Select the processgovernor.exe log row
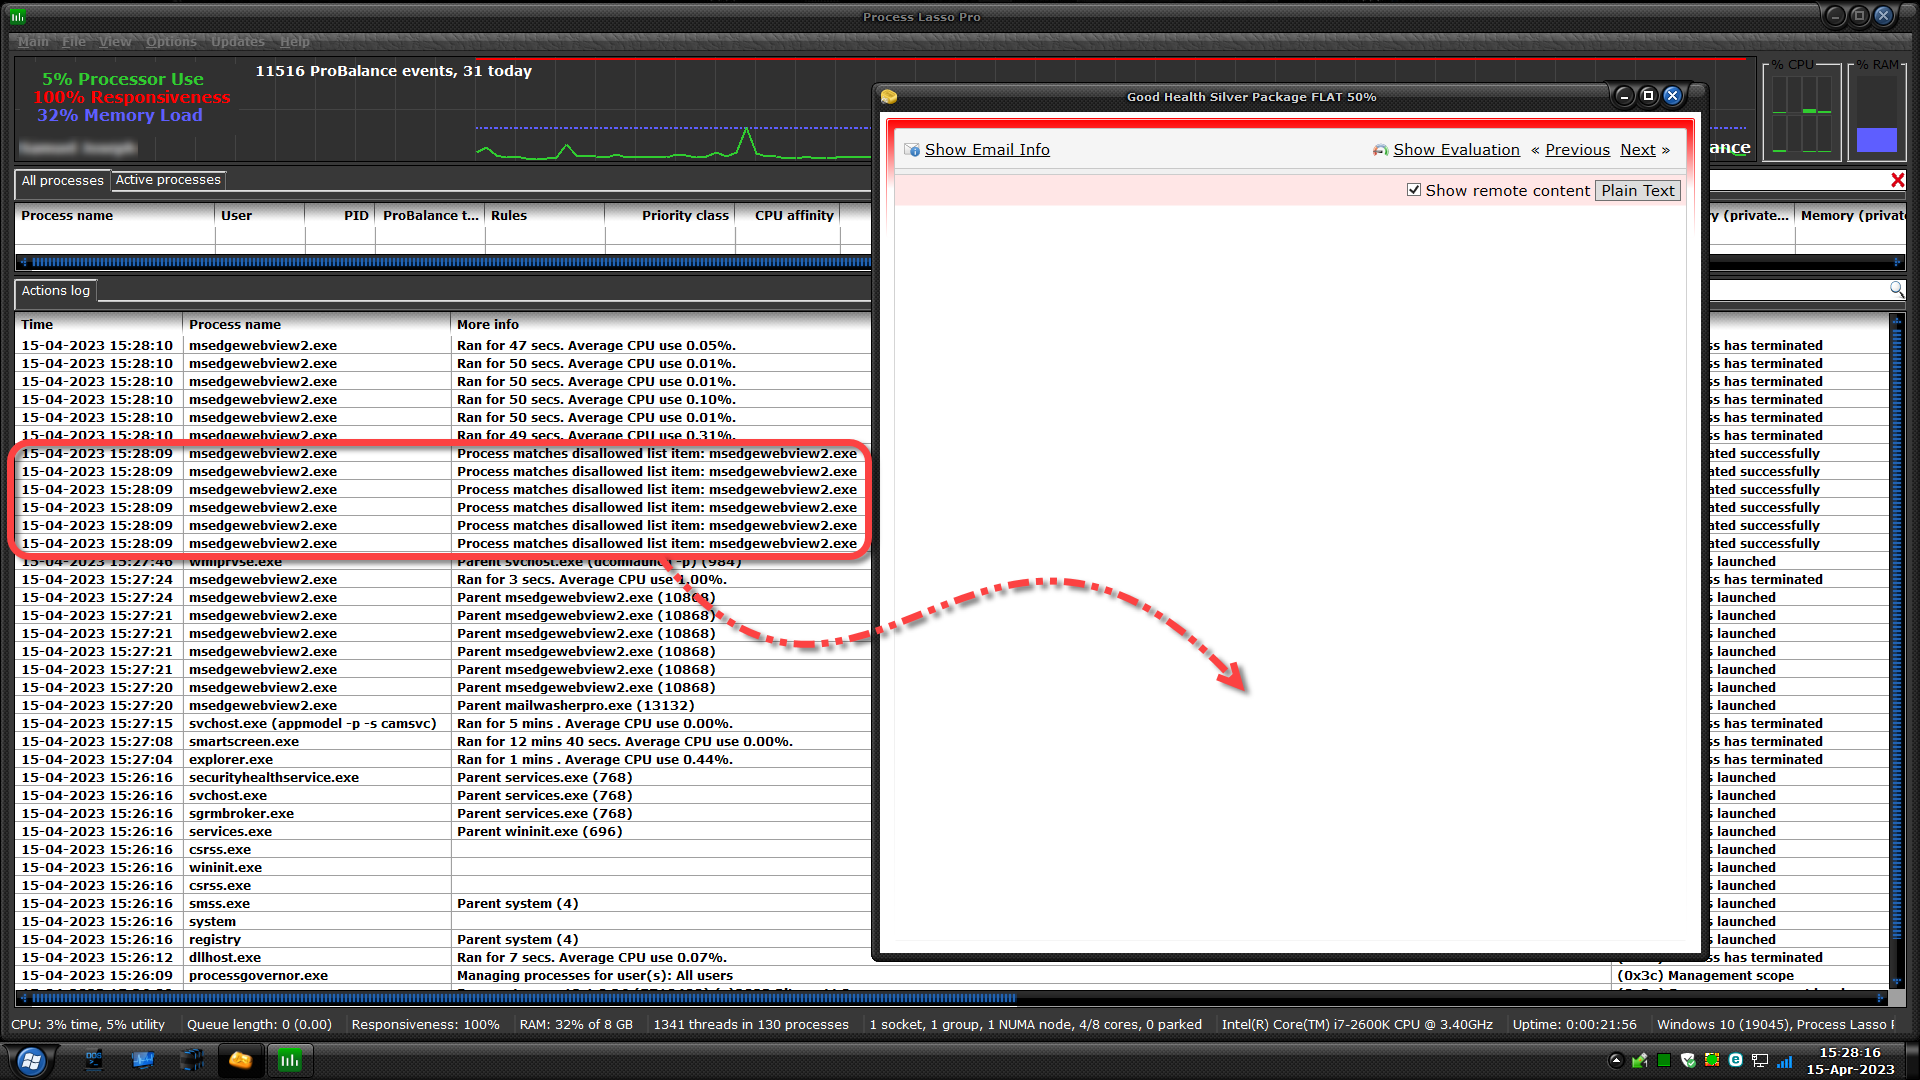Image resolution: width=1920 pixels, height=1080 pixels. click(x=952, y=975)
